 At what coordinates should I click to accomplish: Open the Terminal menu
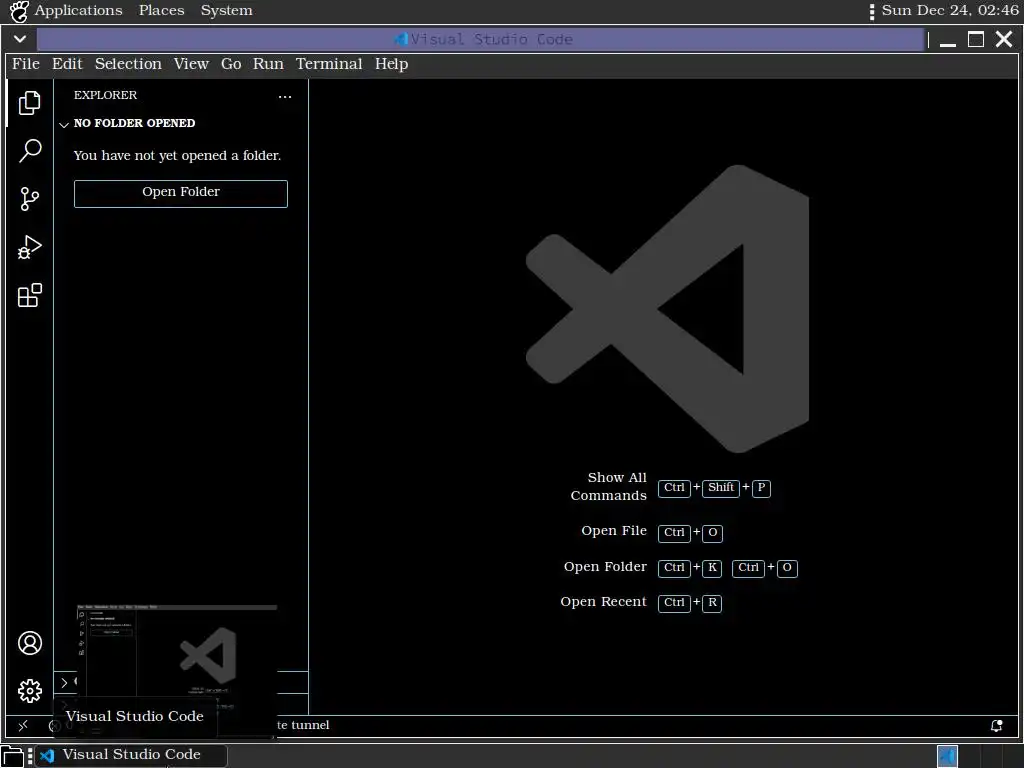pos(329,64)
